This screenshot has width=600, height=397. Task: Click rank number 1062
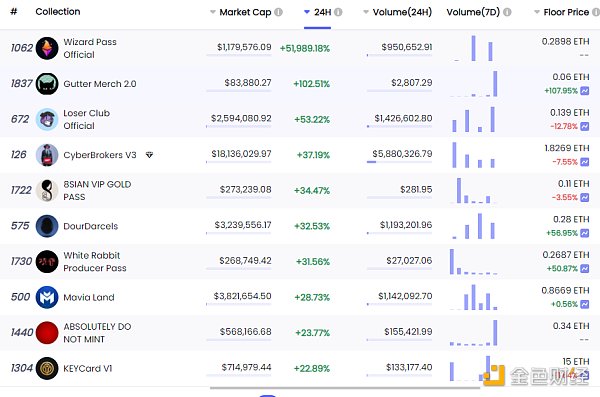tap(22, 48)
